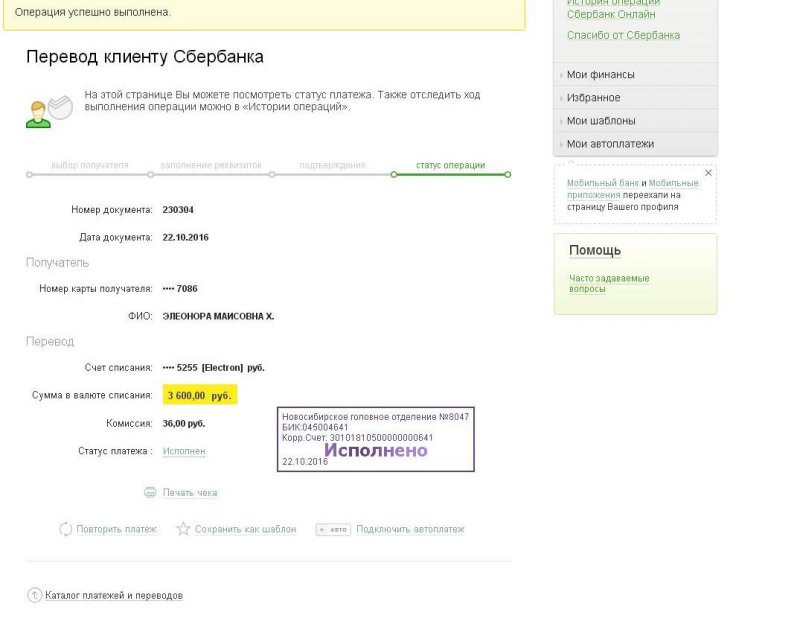Select the подтверждение step

coord(332,165)
